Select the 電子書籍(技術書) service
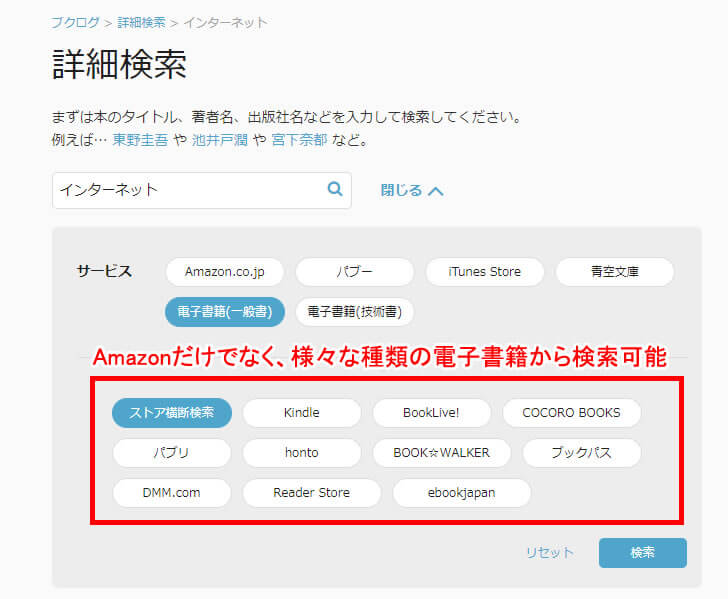 (355, 312)
